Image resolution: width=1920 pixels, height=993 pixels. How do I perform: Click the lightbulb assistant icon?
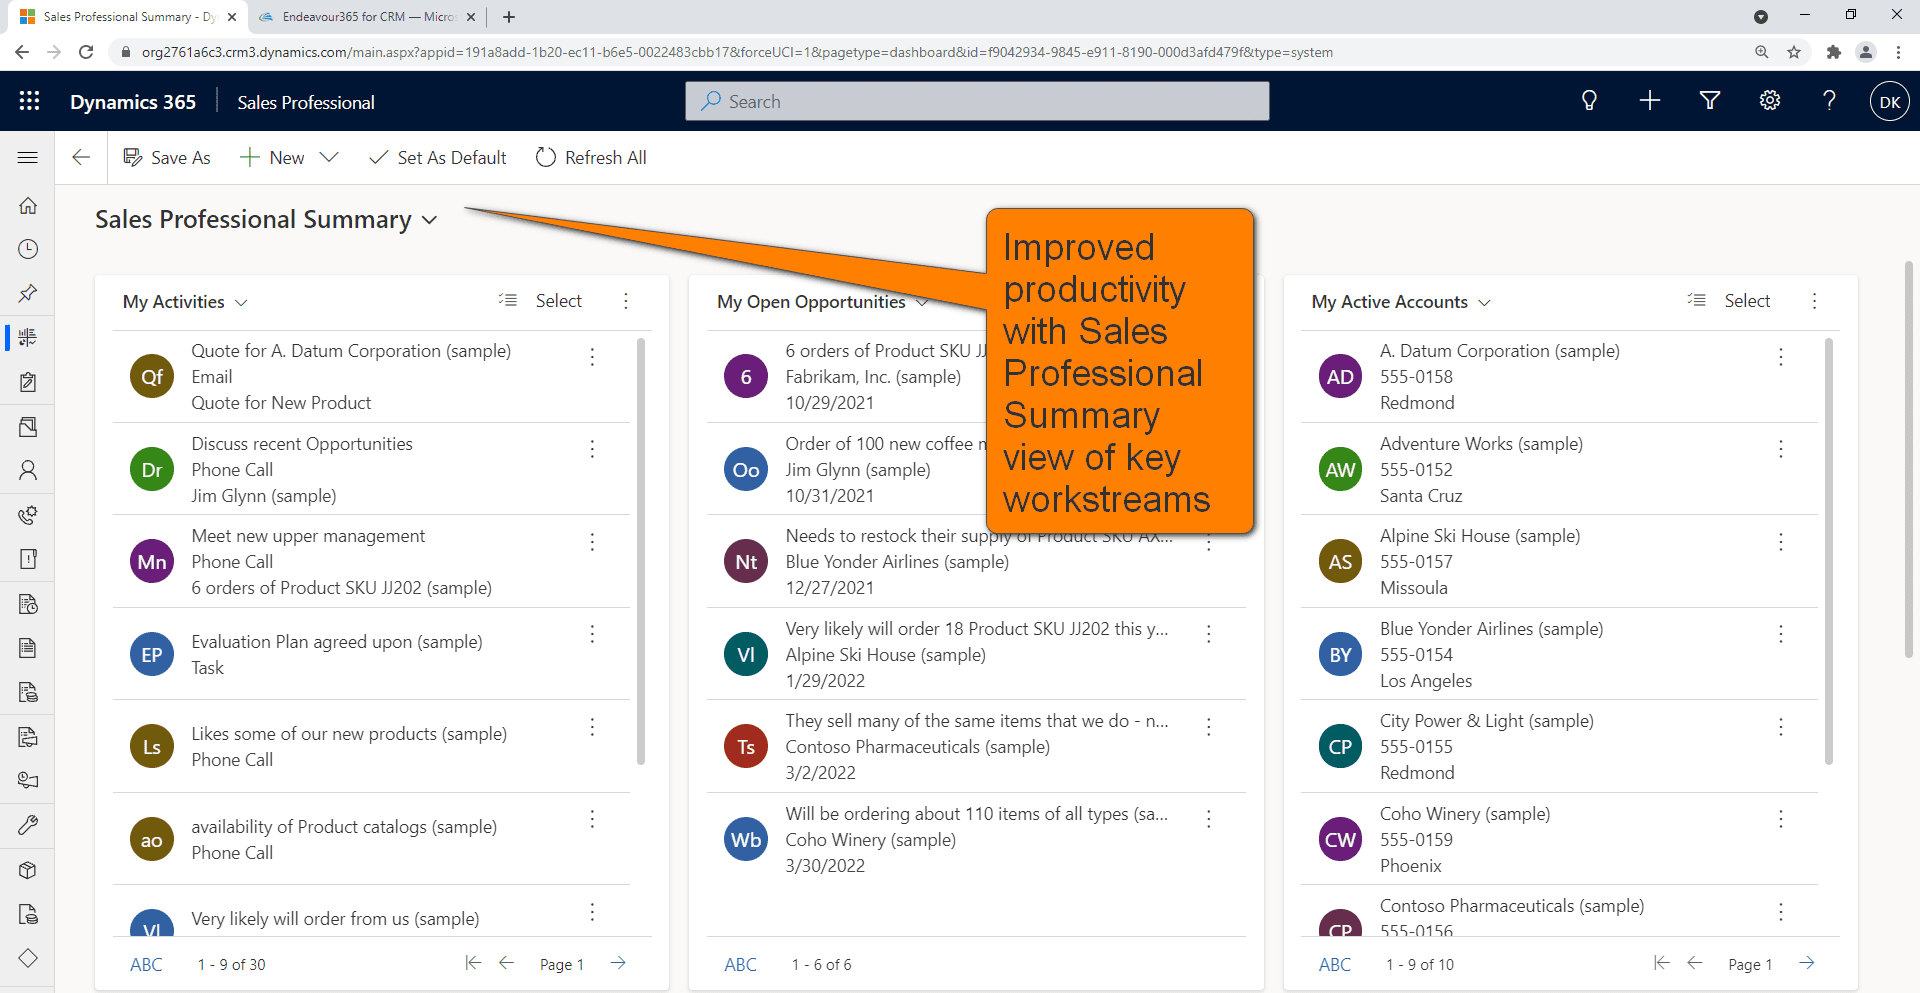[1589, 101]
